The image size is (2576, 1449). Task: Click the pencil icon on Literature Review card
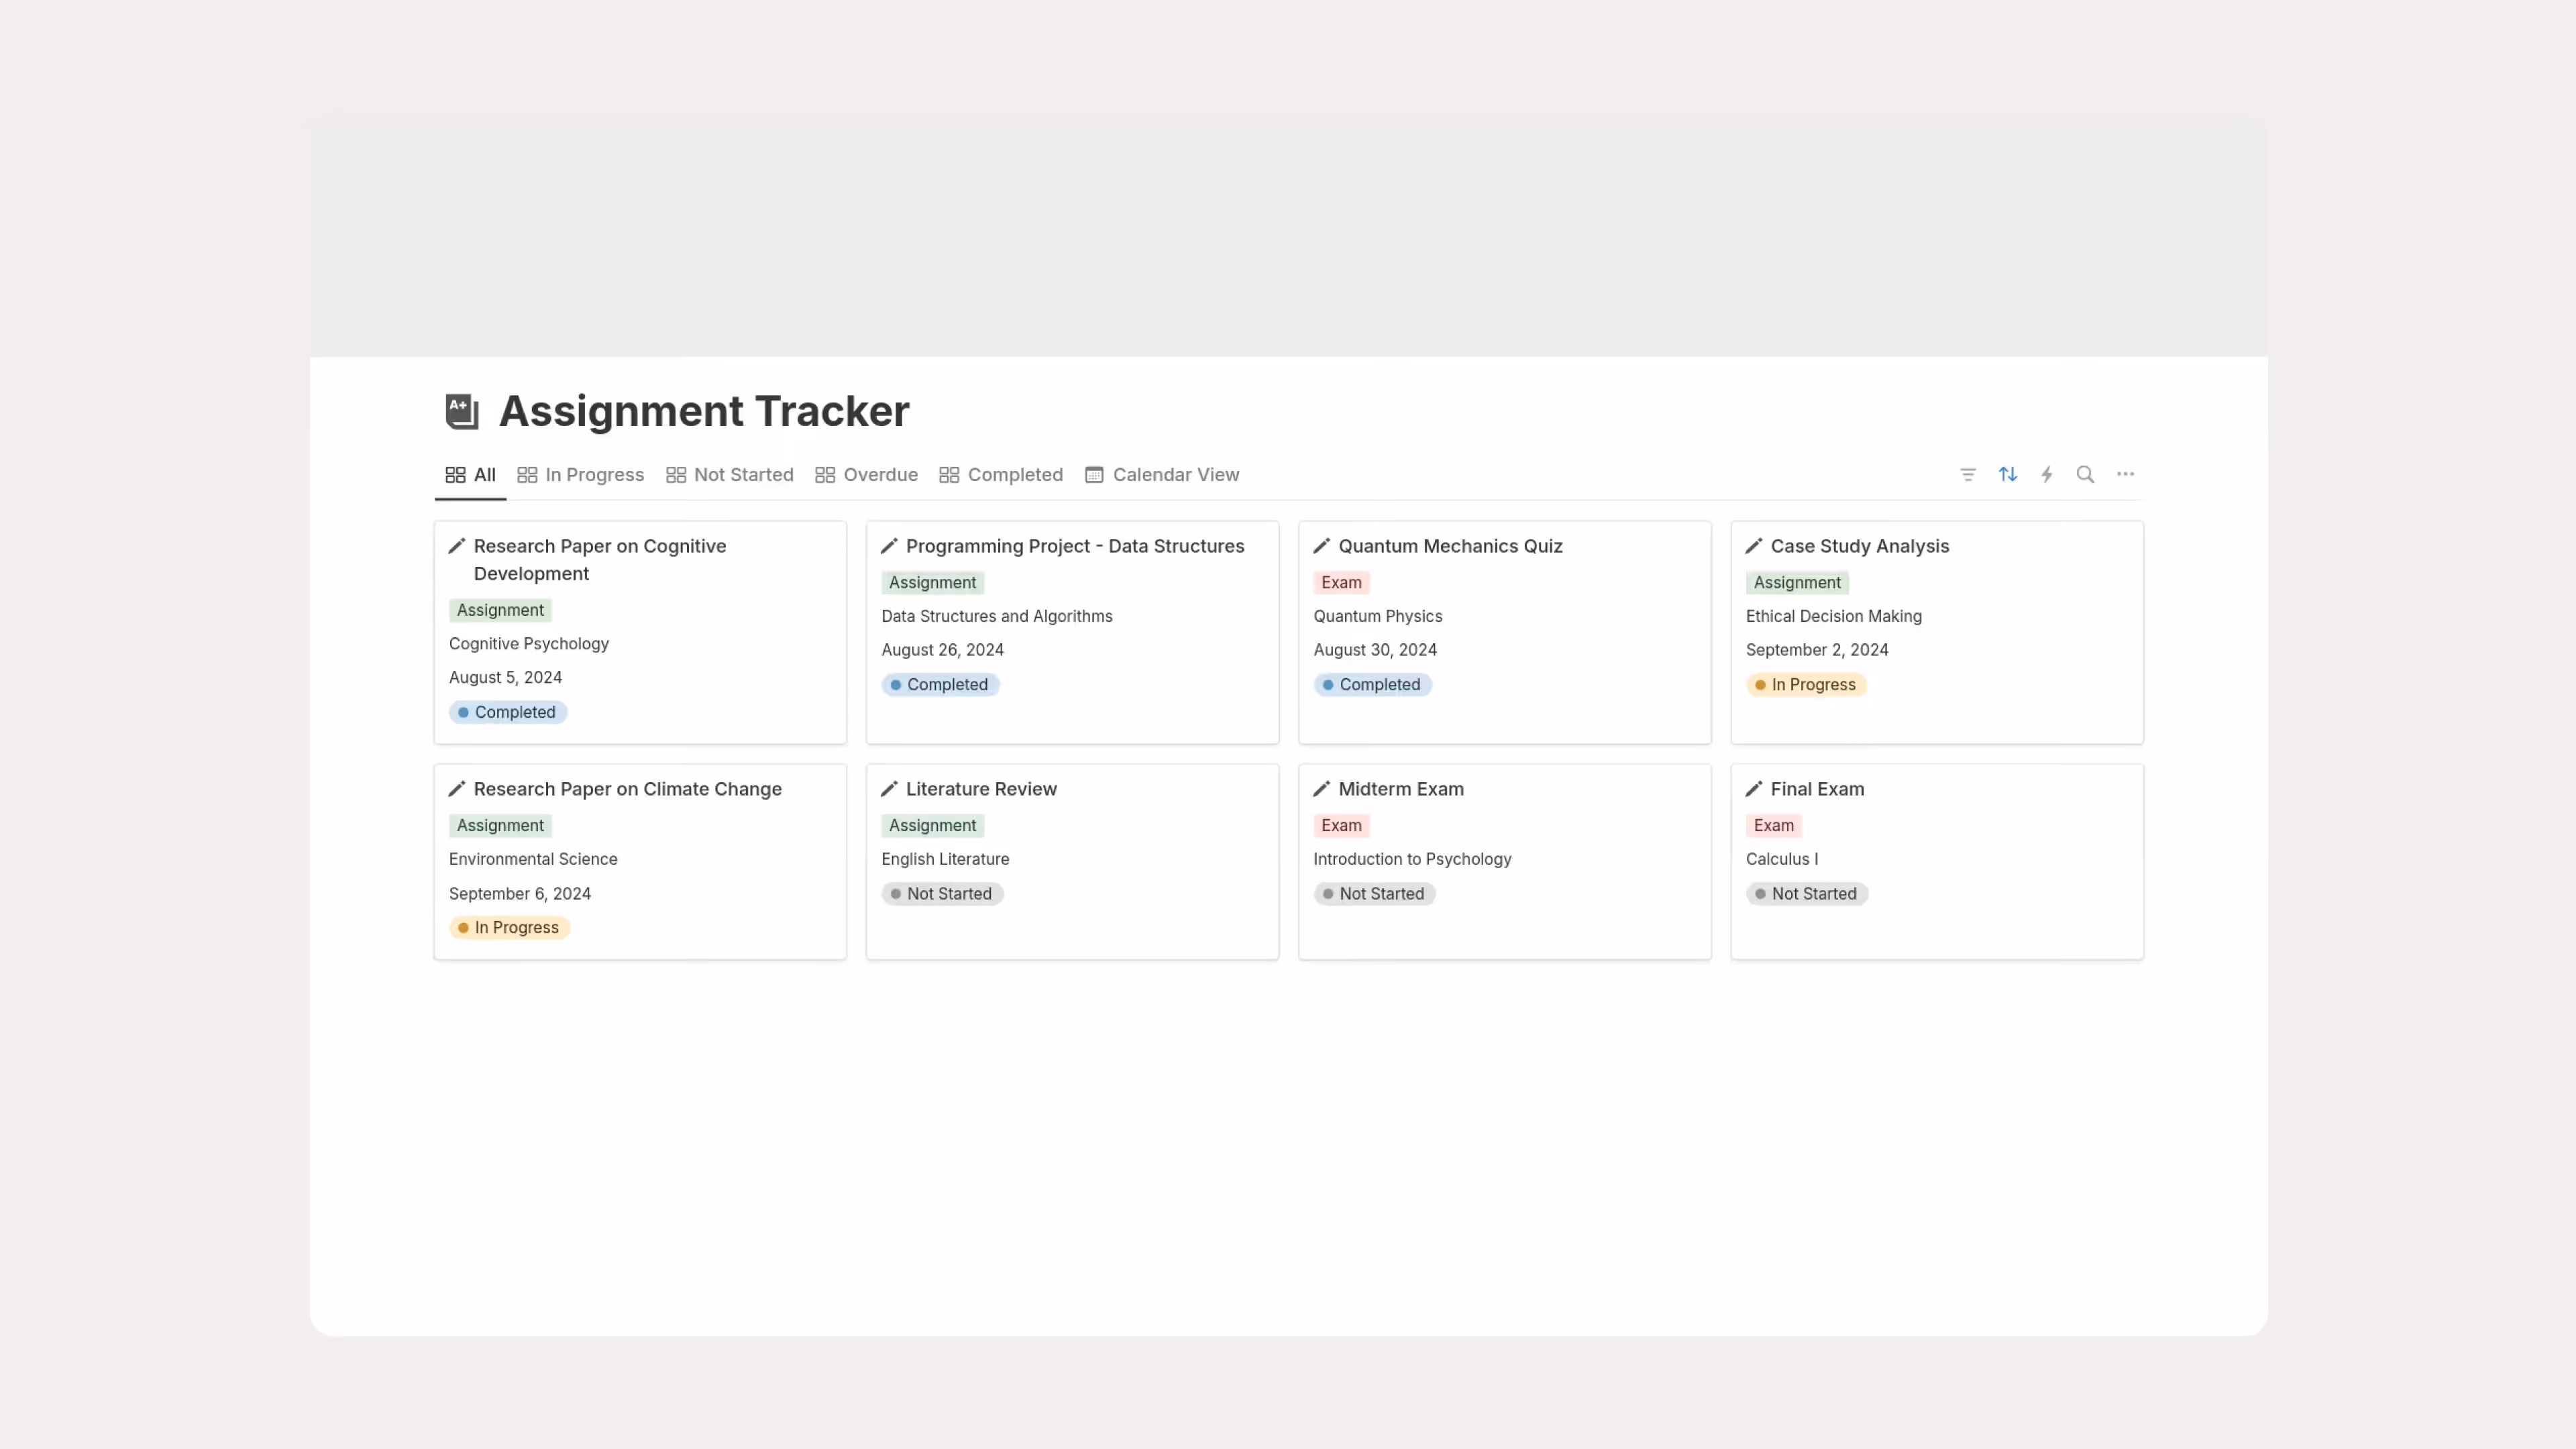[890, 789]
